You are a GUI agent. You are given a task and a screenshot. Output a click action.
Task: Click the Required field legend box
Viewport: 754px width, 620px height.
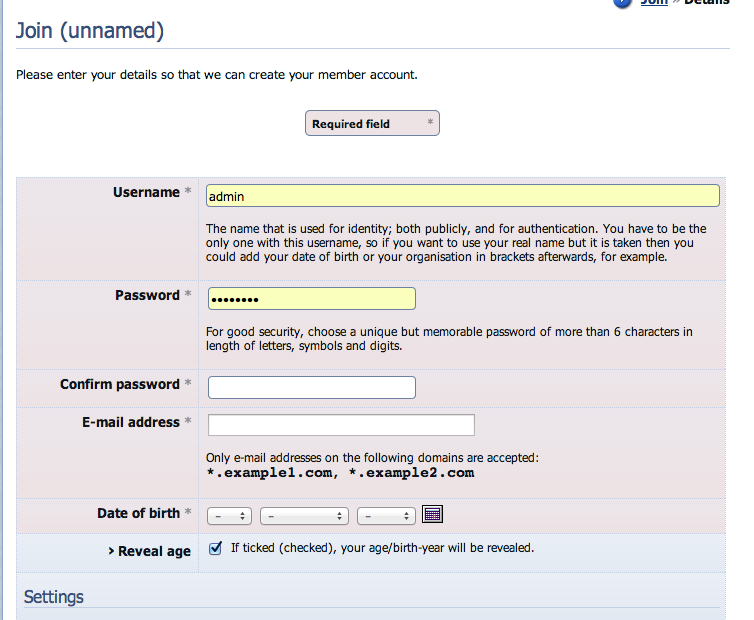(372, 124)
